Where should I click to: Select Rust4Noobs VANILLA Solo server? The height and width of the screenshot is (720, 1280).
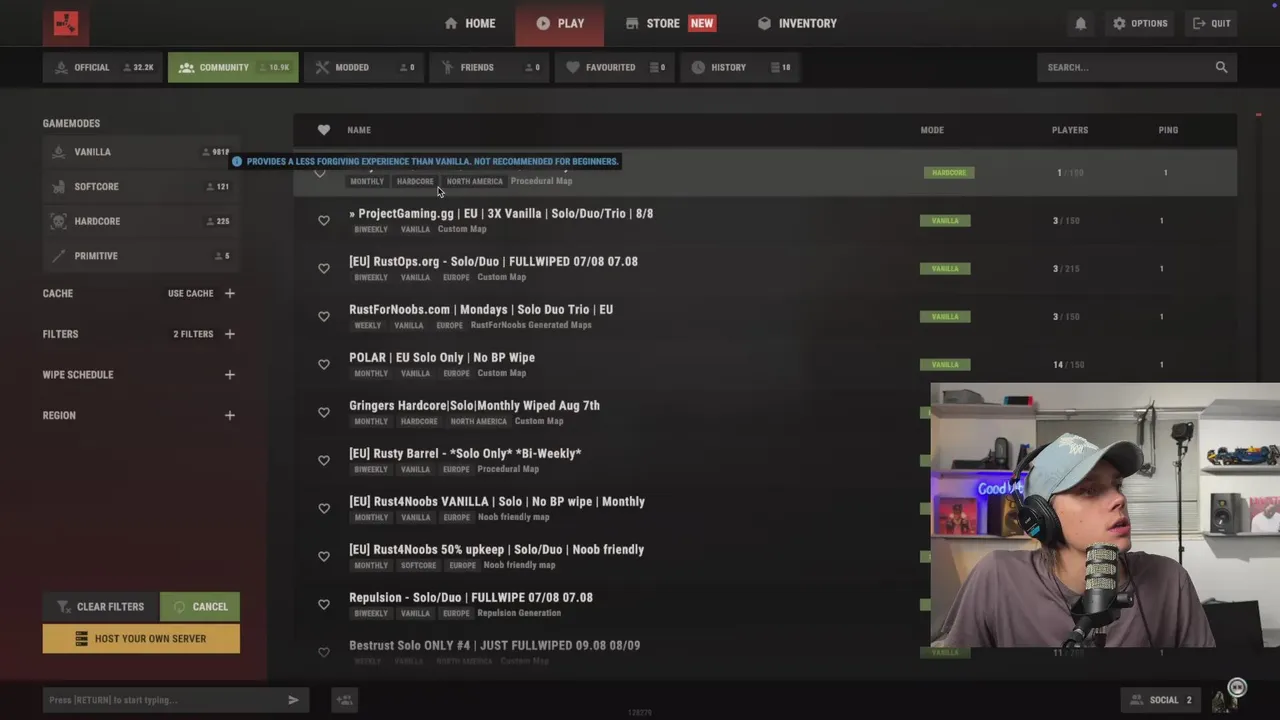coord(612,509)
